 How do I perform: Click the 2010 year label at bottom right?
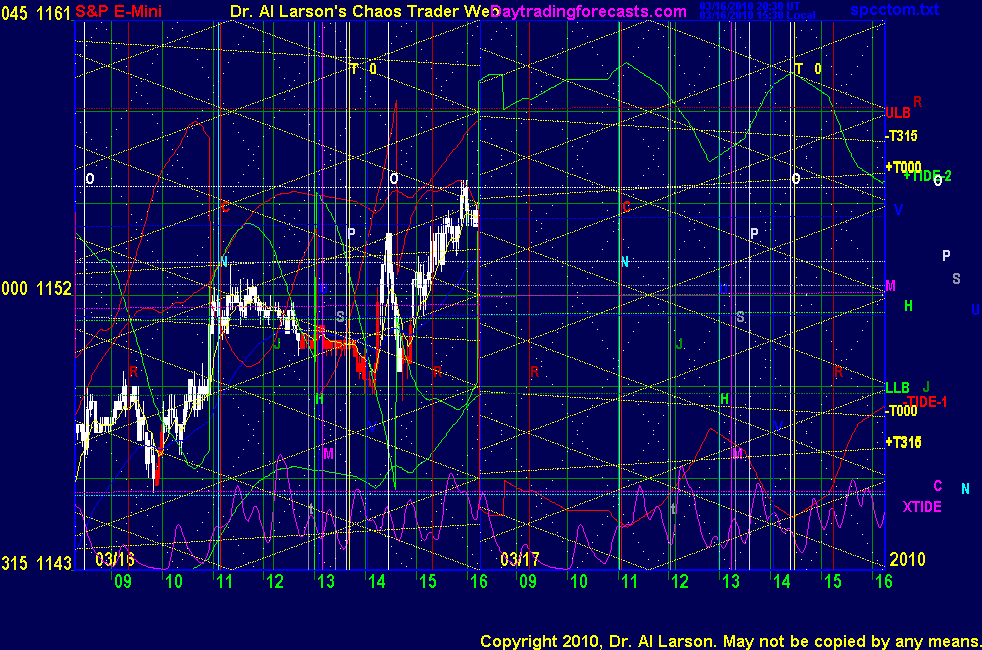[908, 558]
